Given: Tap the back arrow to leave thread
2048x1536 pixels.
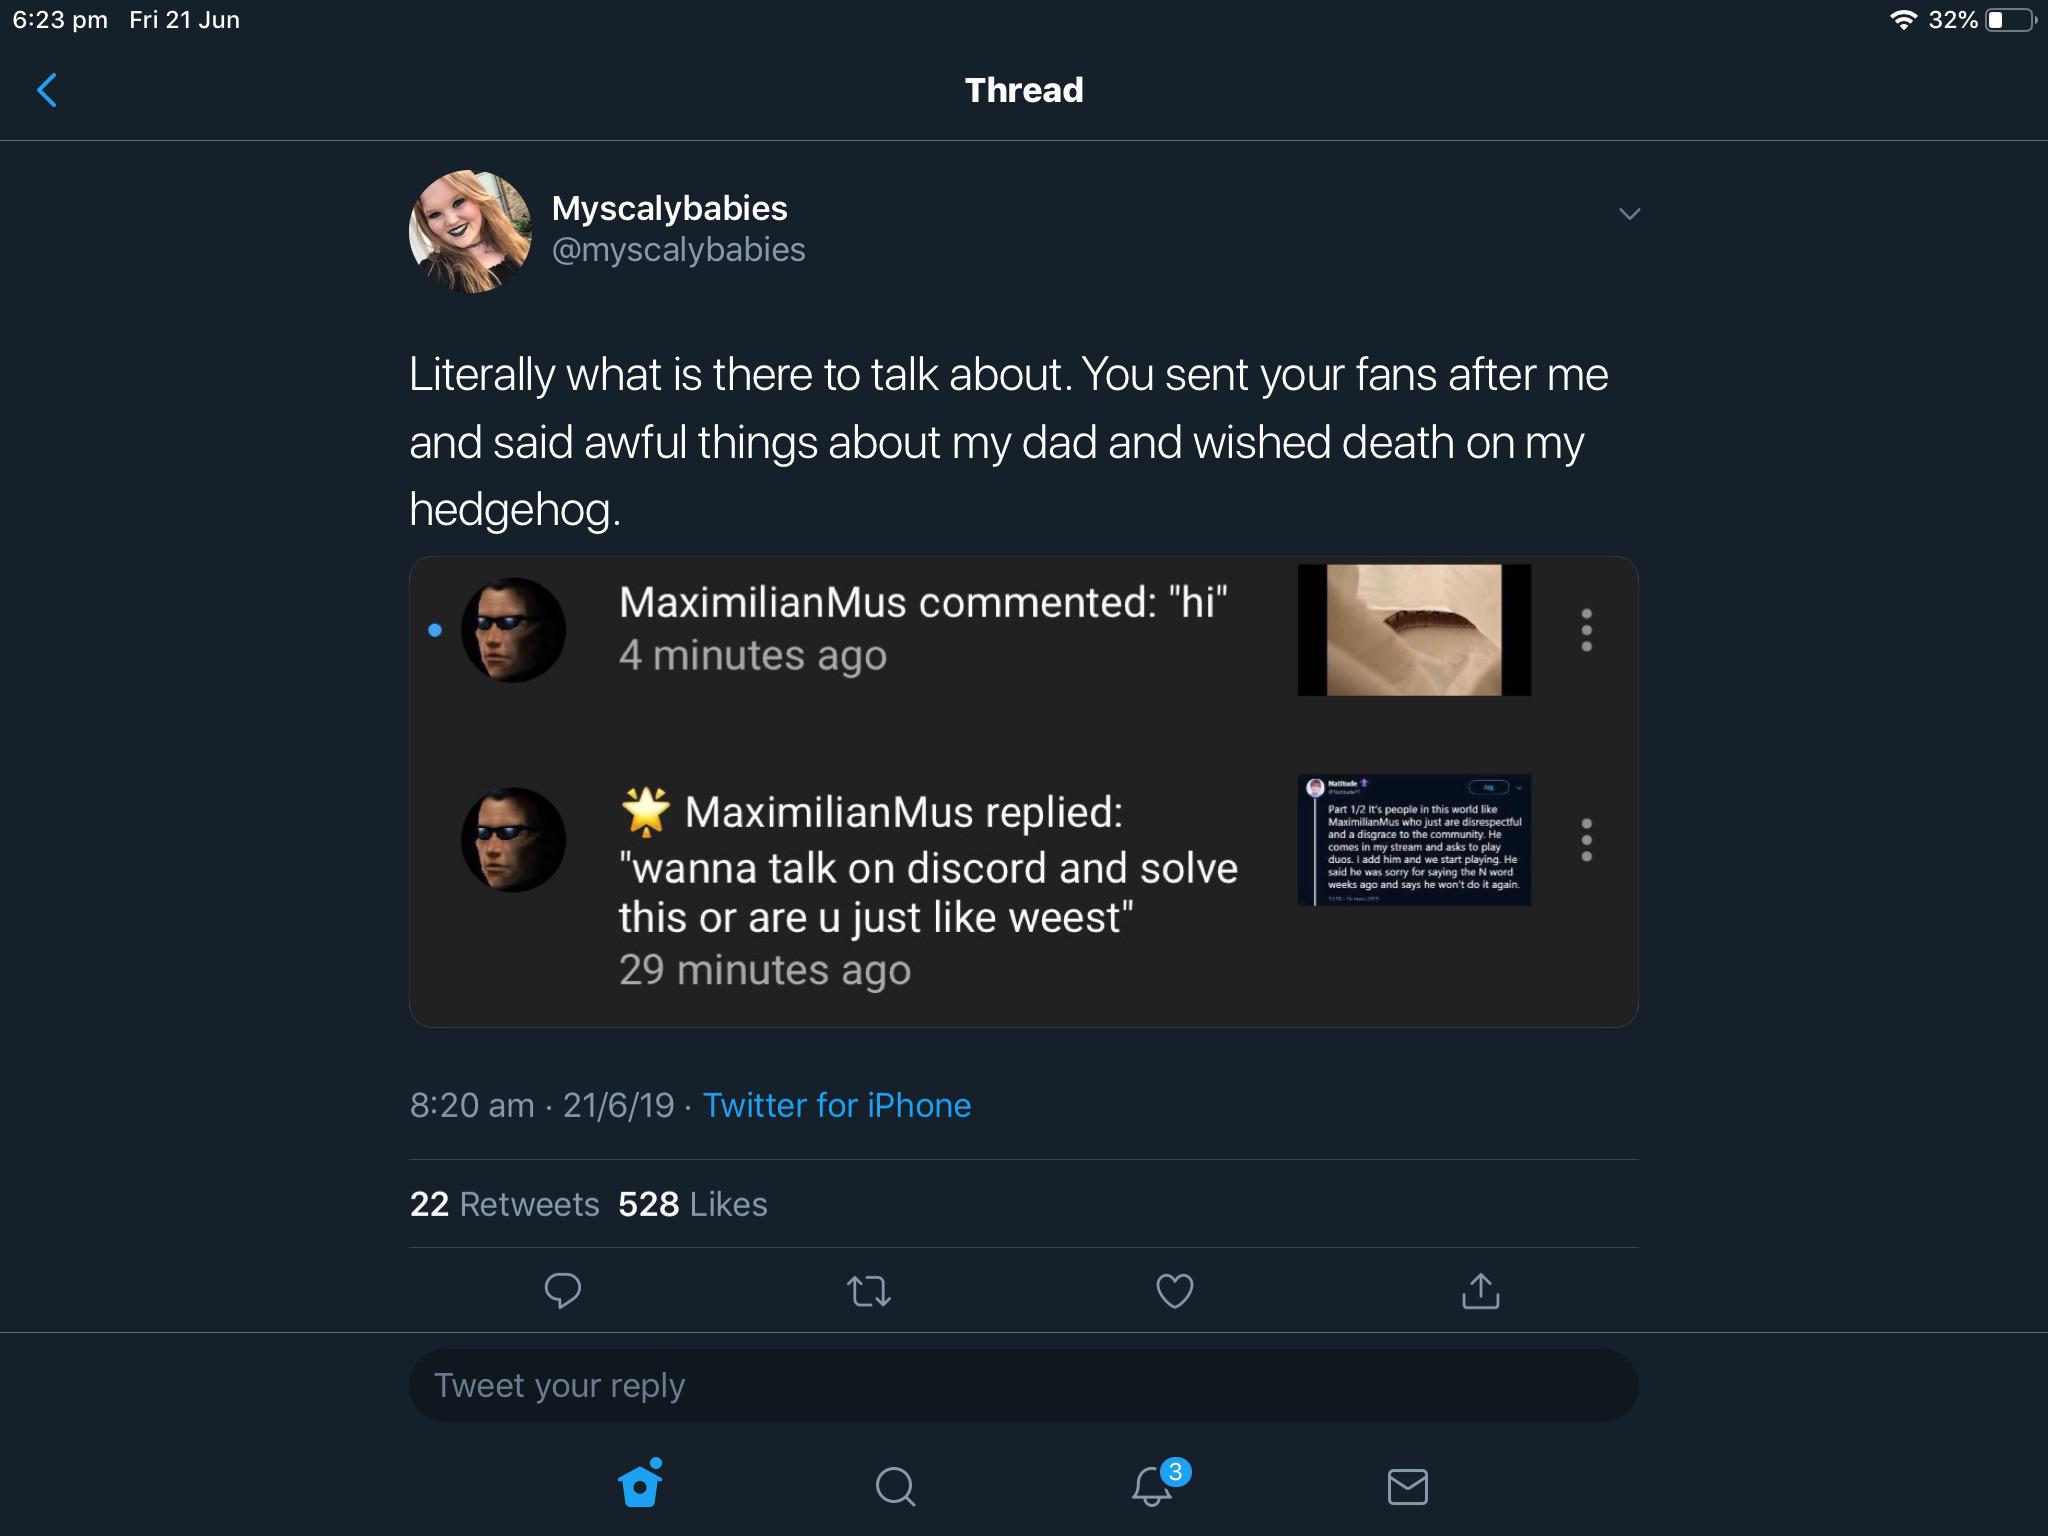Looking at the screenshot, I should [47, 90].
